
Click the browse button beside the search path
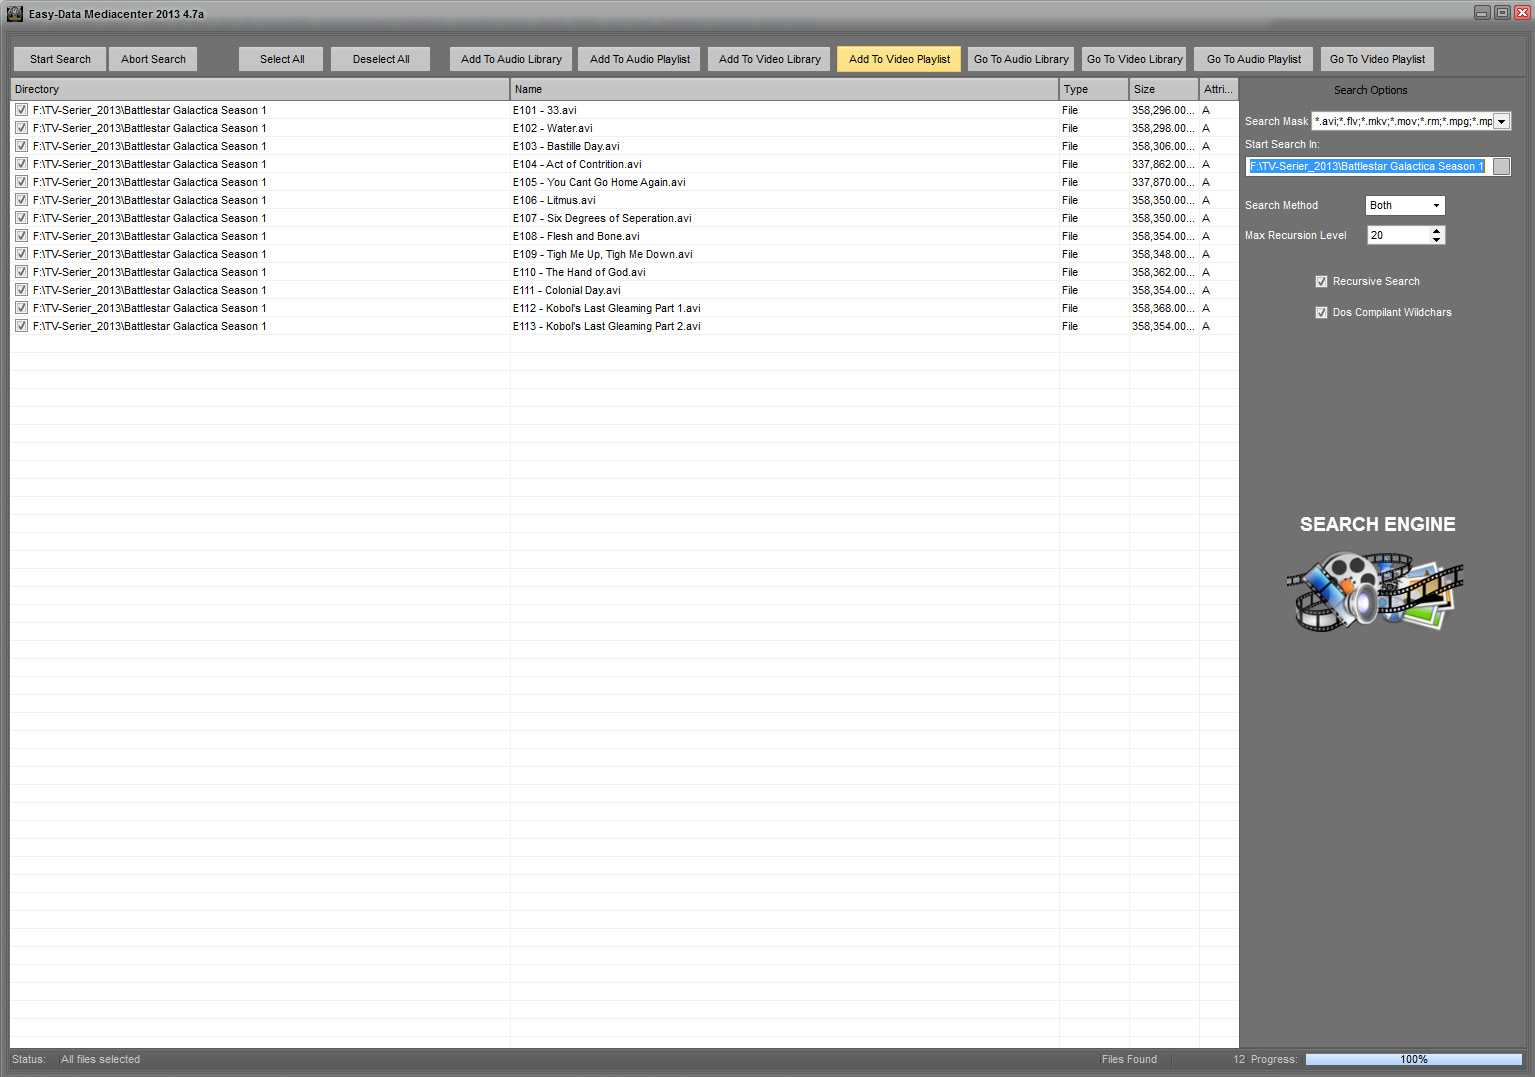(1501, 167)
